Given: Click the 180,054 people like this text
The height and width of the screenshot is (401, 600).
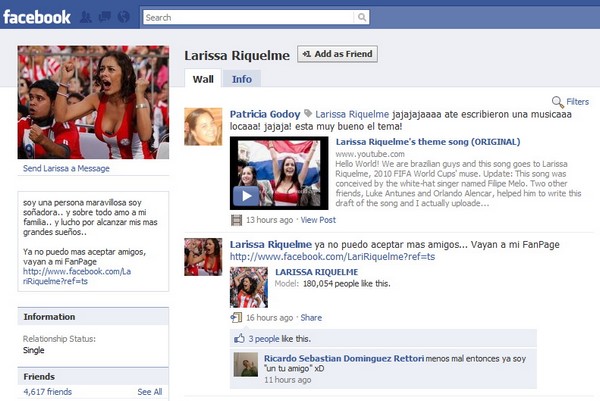Looking at the screenshot, I should tap(347, 284).
